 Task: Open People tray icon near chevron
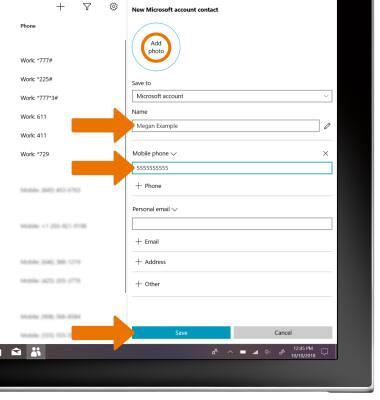(215, 352)
